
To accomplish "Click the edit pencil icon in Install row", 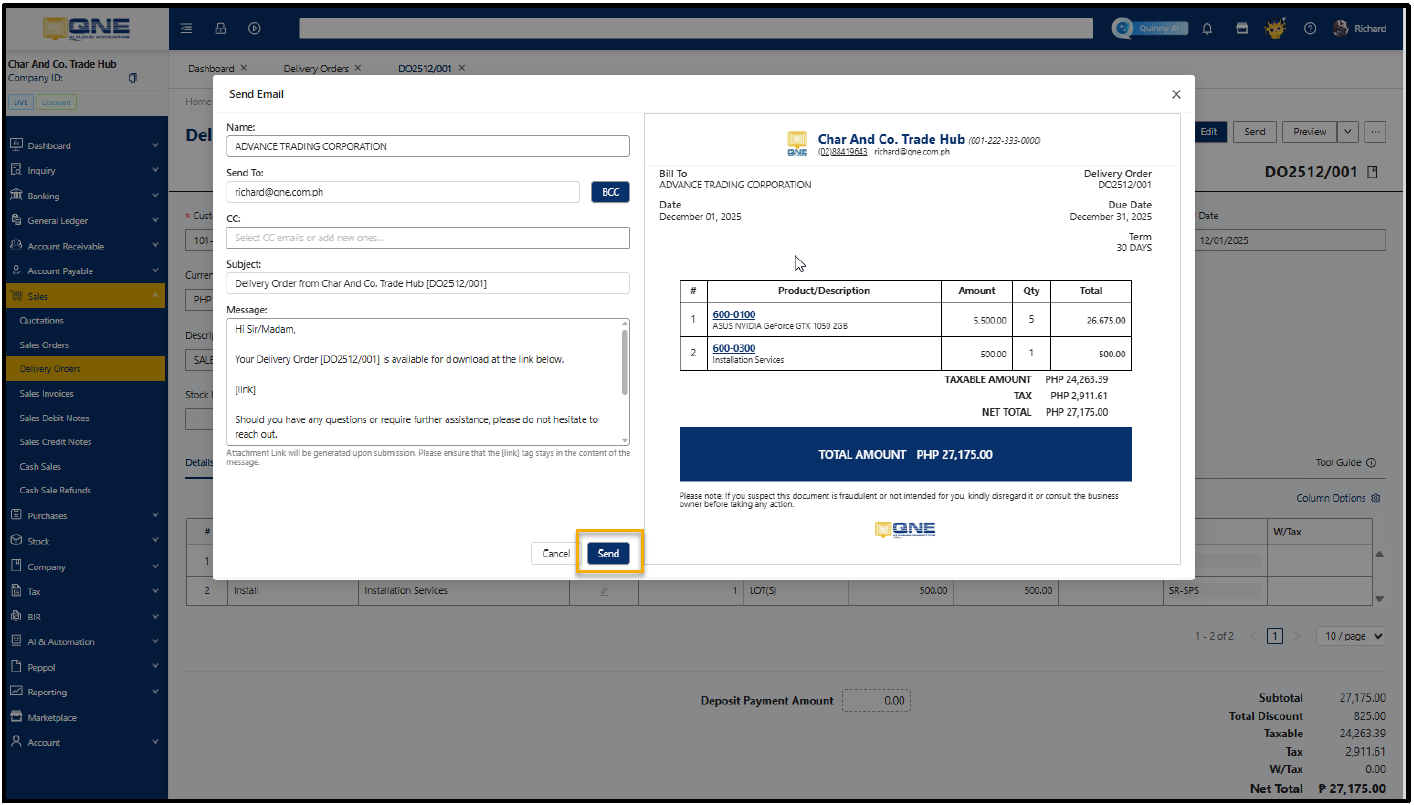I will click(603, 591).
